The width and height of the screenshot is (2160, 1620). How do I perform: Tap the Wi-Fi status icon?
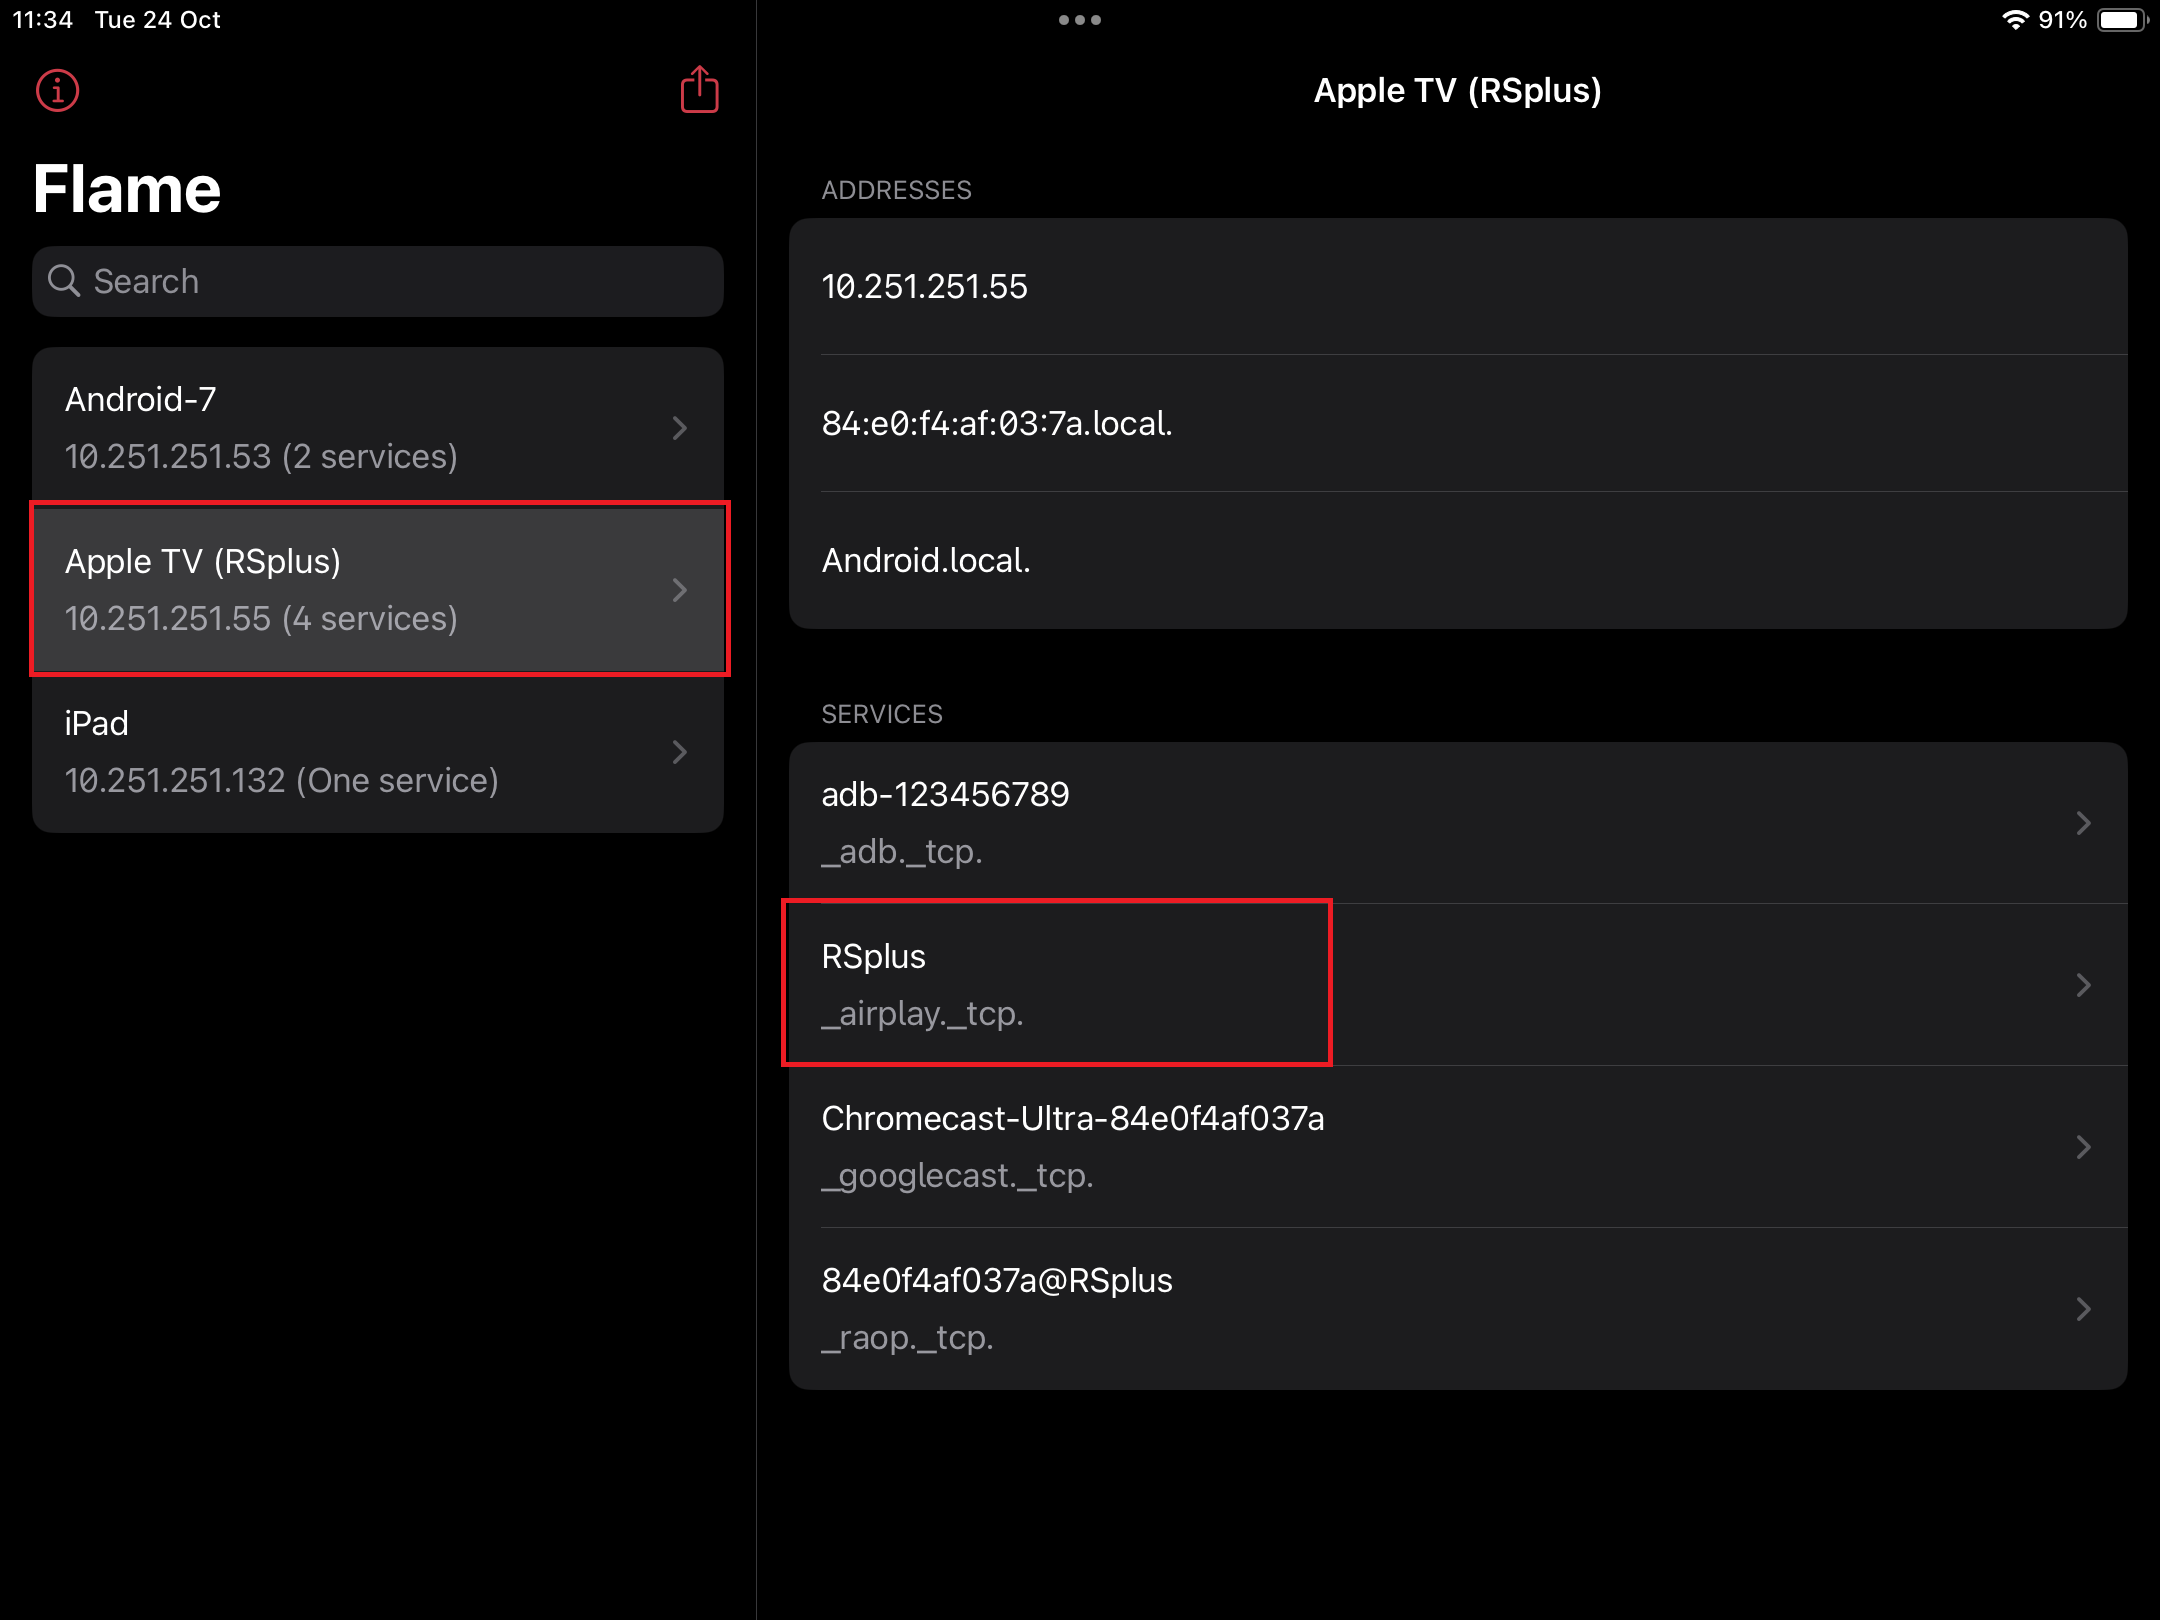[2014, 20]
